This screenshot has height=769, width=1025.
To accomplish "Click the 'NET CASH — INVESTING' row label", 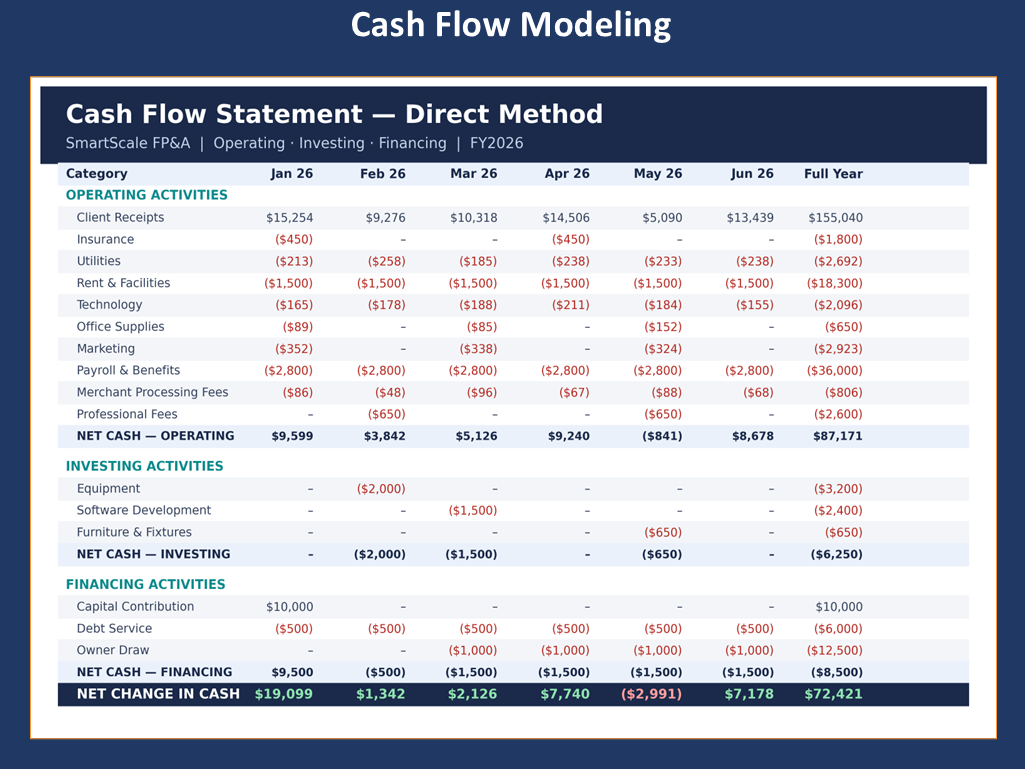I will point(154,554).
